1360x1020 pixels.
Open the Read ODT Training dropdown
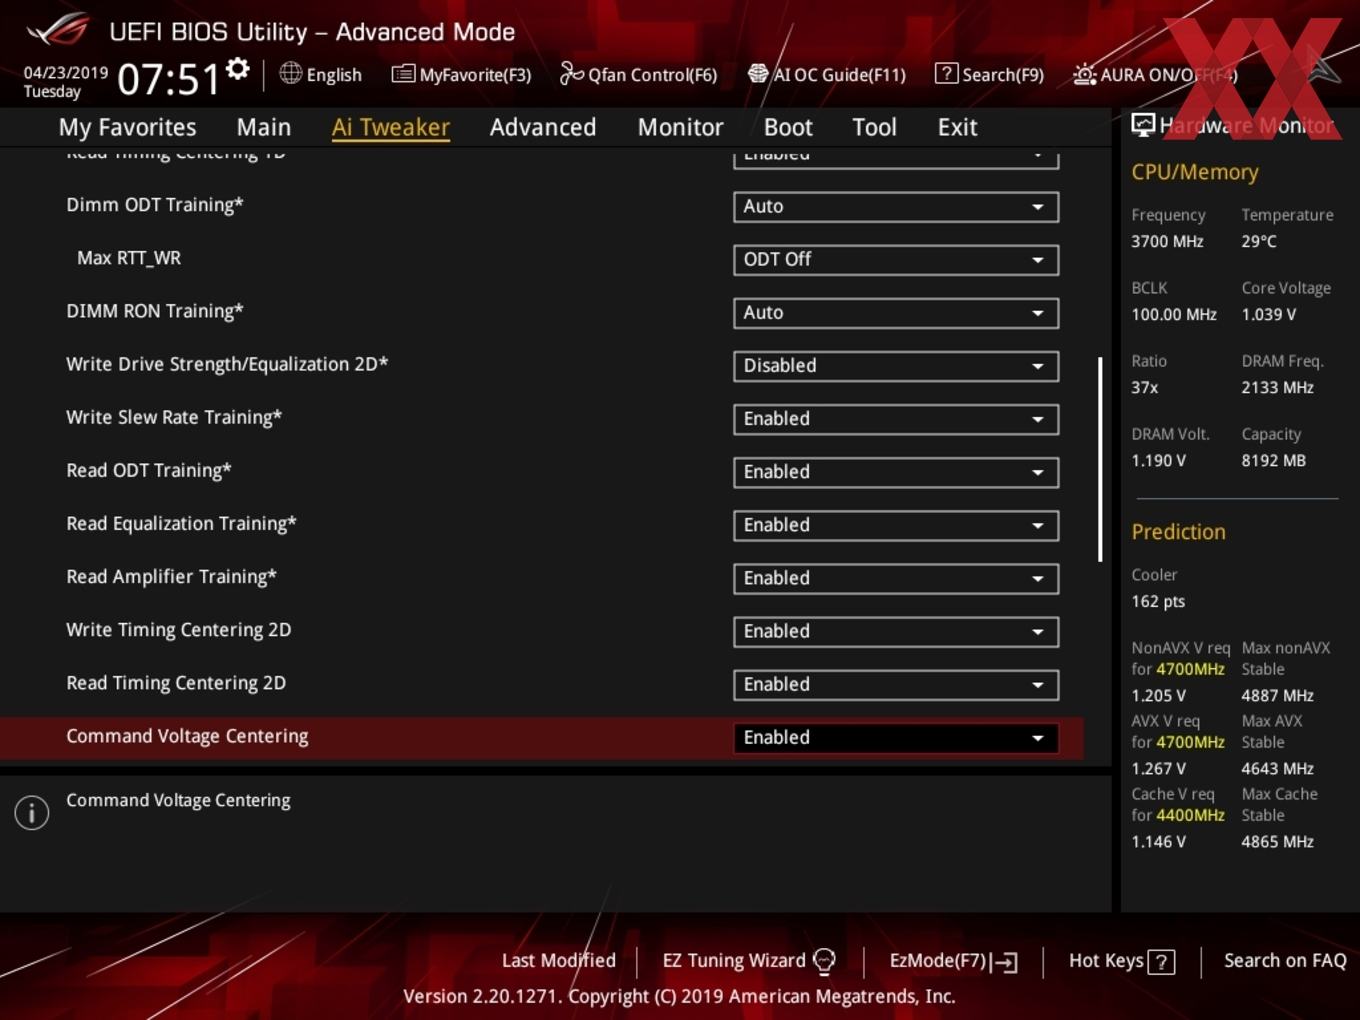(896, 471)
